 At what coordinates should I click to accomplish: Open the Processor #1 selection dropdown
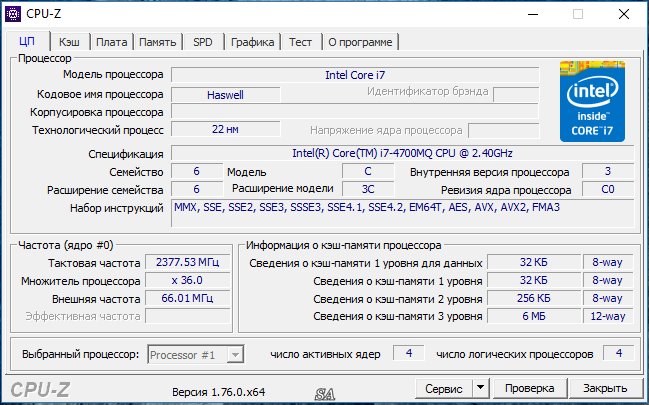pos(195,354)
